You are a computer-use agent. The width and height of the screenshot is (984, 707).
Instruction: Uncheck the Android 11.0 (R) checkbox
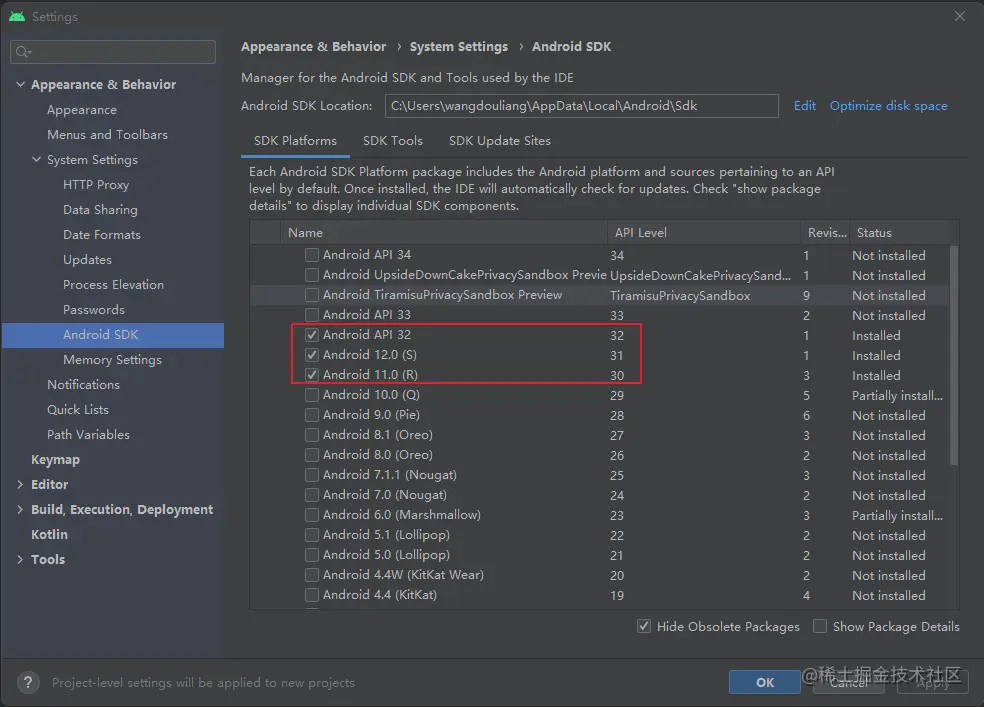tap(311, 375)
